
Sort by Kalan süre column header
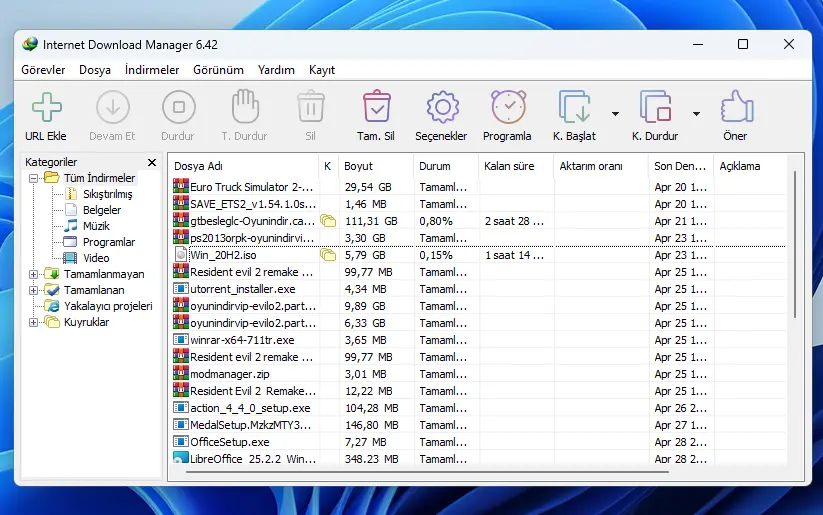point(516,166)
